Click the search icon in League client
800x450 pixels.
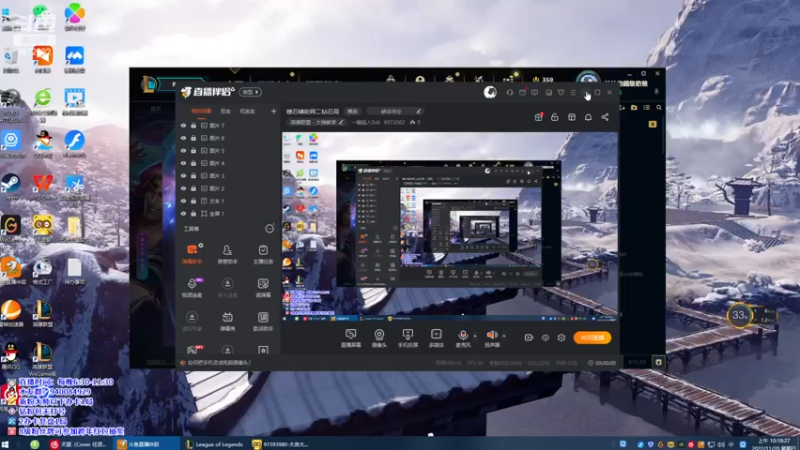pyautogui.click(x=659, y=108)
